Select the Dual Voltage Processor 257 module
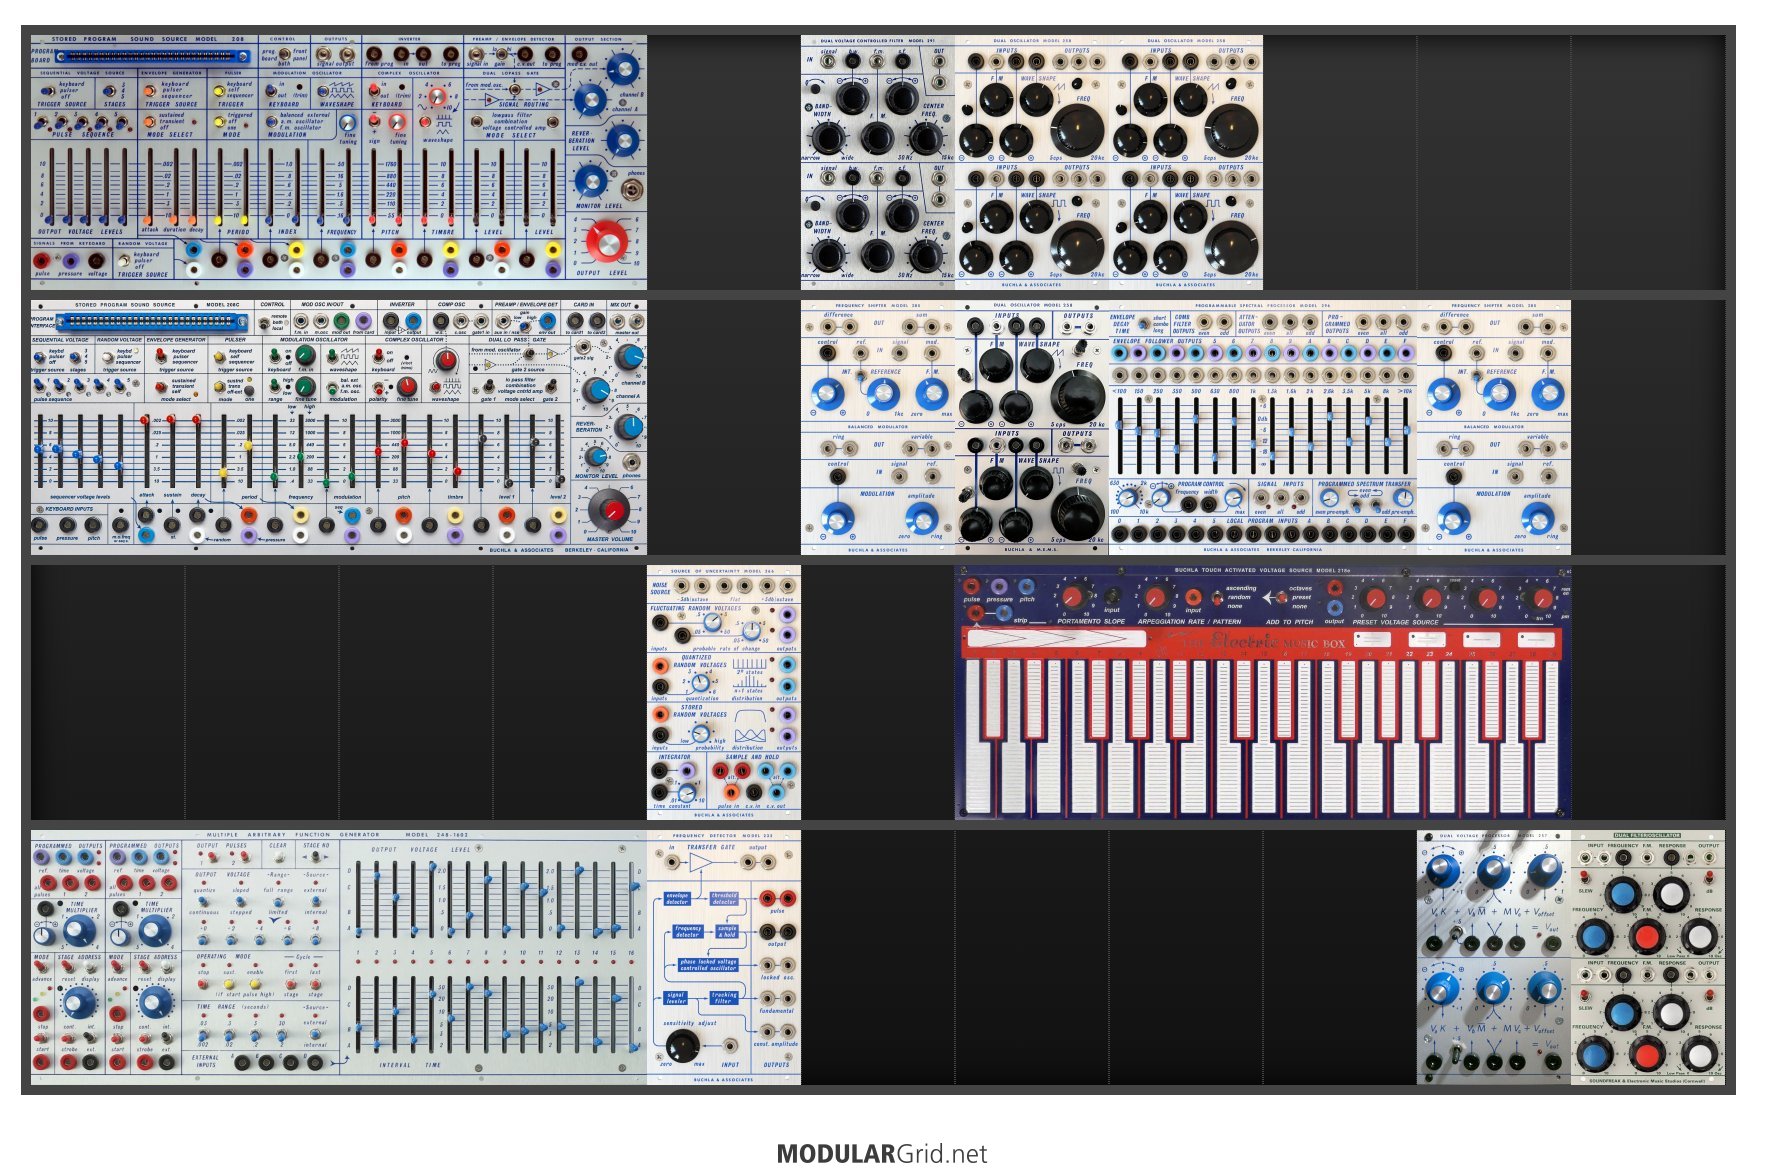 (1494, 957)
